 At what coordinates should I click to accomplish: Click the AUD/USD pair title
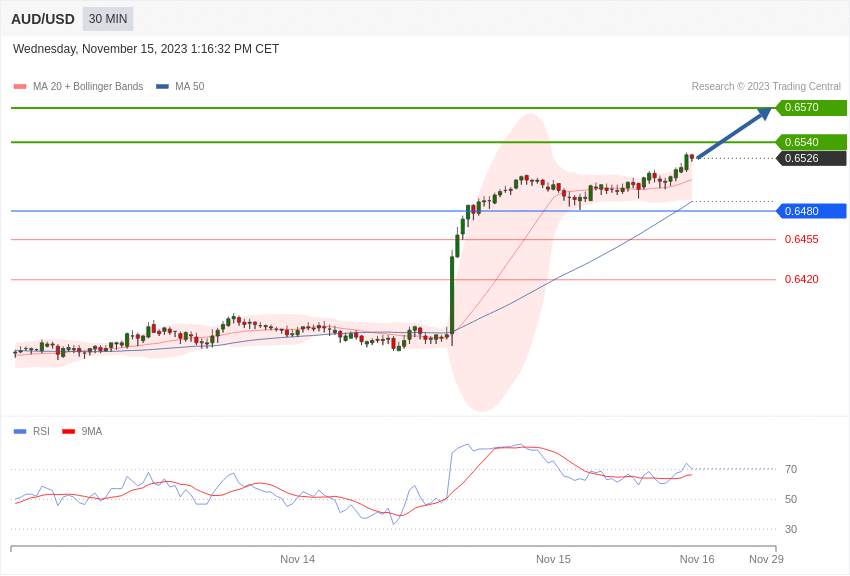(x=43, y=19)
